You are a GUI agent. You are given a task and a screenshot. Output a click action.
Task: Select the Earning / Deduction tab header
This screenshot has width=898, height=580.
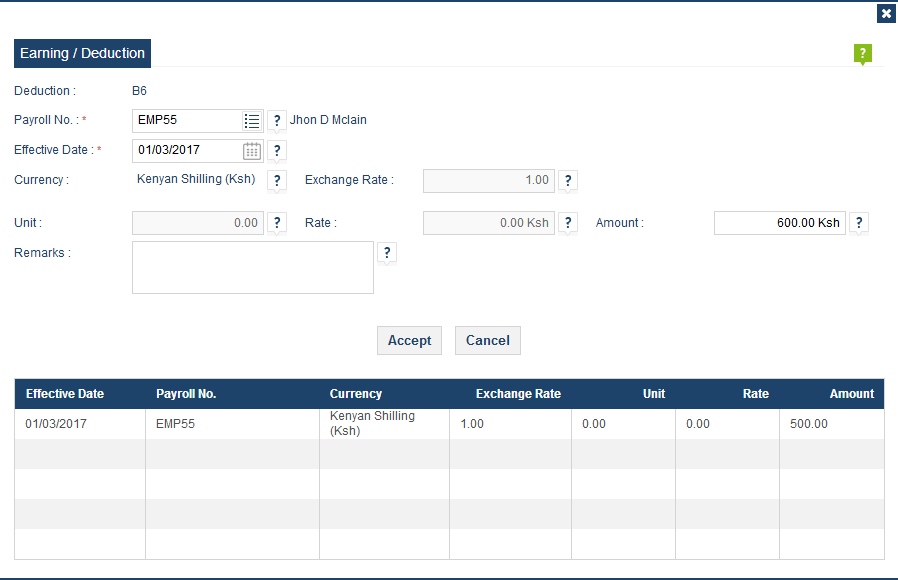82,53
